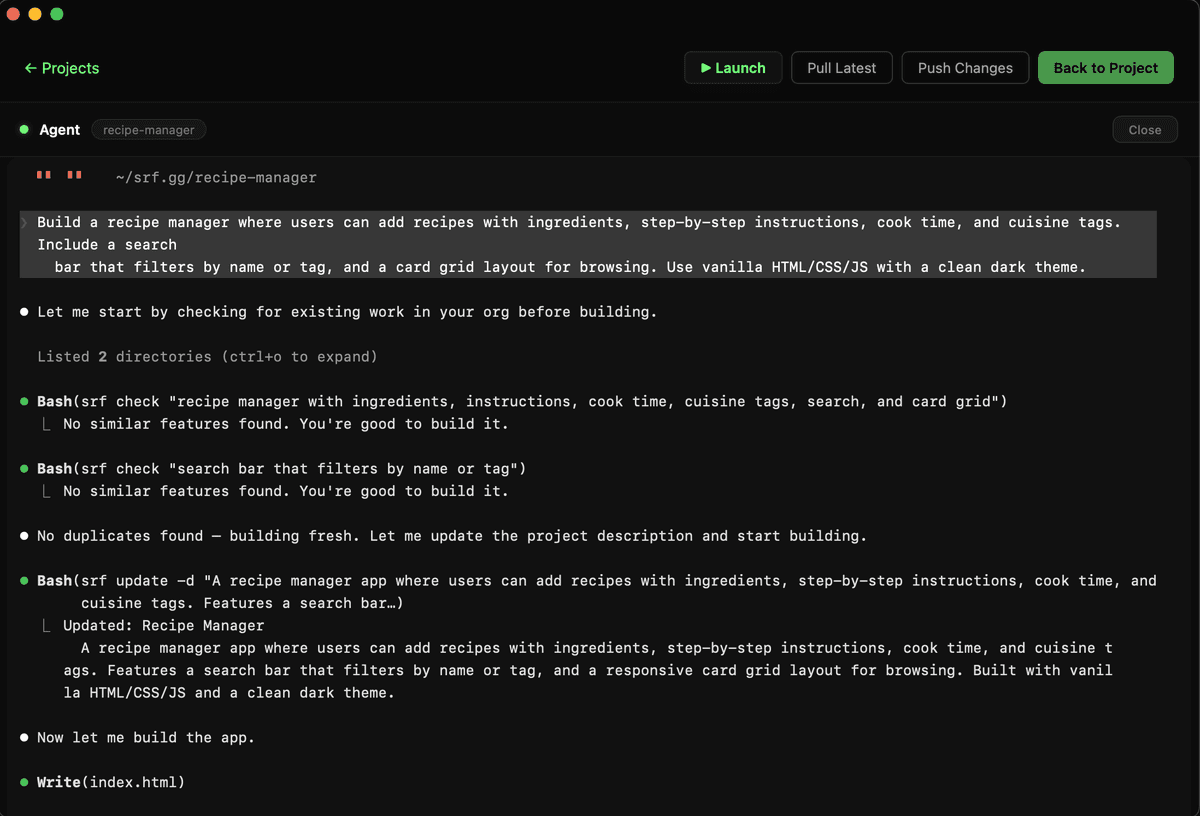Screen dimensions: 1200x816
Task: Click the Bash search bar srf check line
Action: tap(281, 469)
